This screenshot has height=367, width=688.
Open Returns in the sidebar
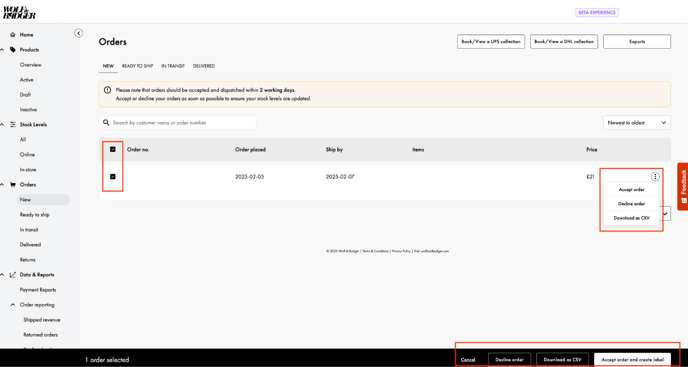click(28, 260)
